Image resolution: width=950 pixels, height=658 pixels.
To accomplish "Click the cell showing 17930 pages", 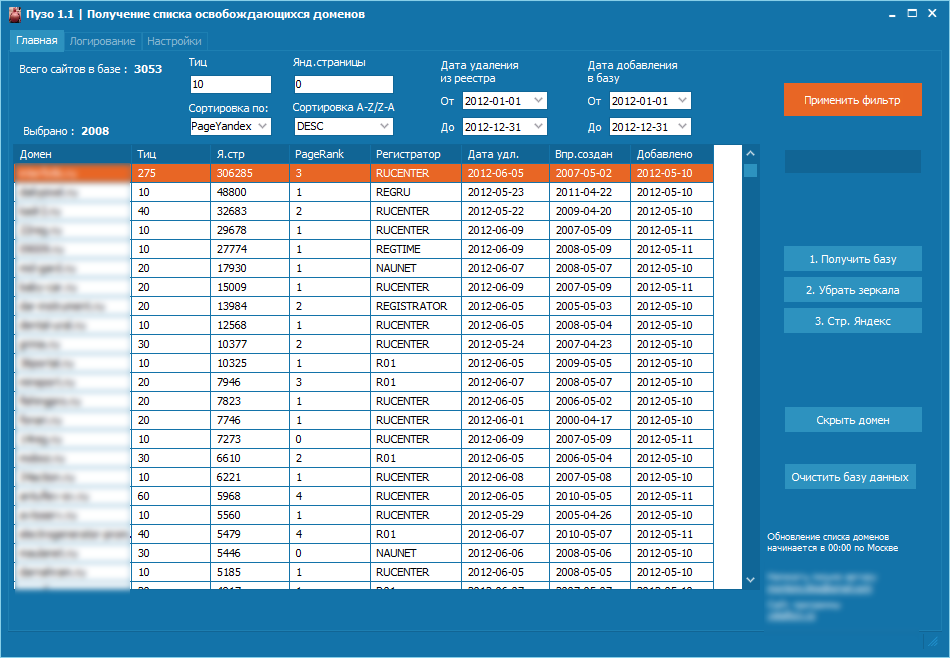I will point(250,268).
